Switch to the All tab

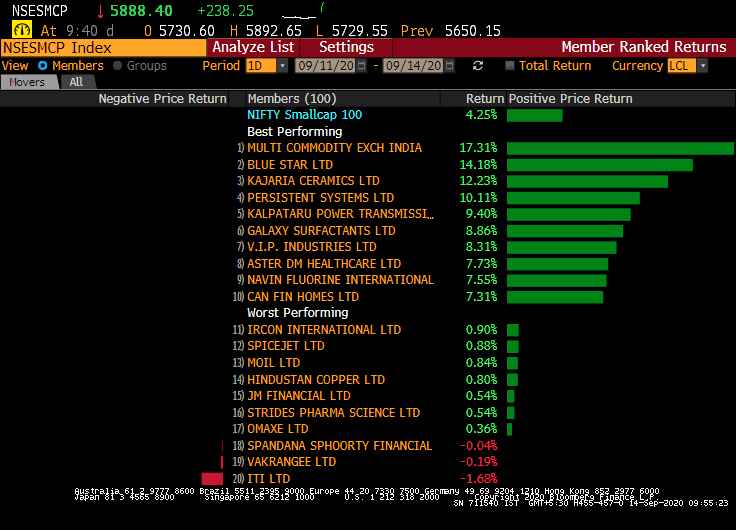pyautogui.click(x=76, y=82)
